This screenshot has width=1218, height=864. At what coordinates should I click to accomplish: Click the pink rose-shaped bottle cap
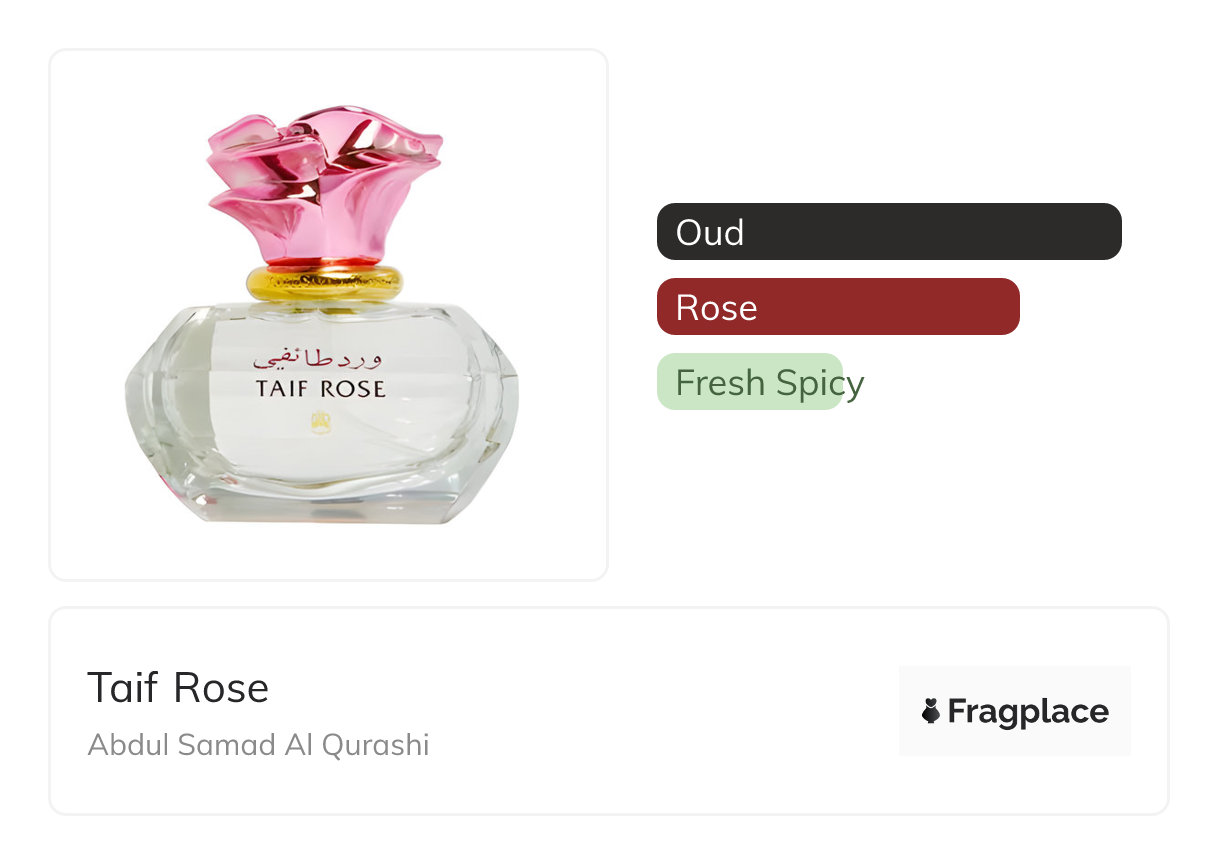pos(324,182)
